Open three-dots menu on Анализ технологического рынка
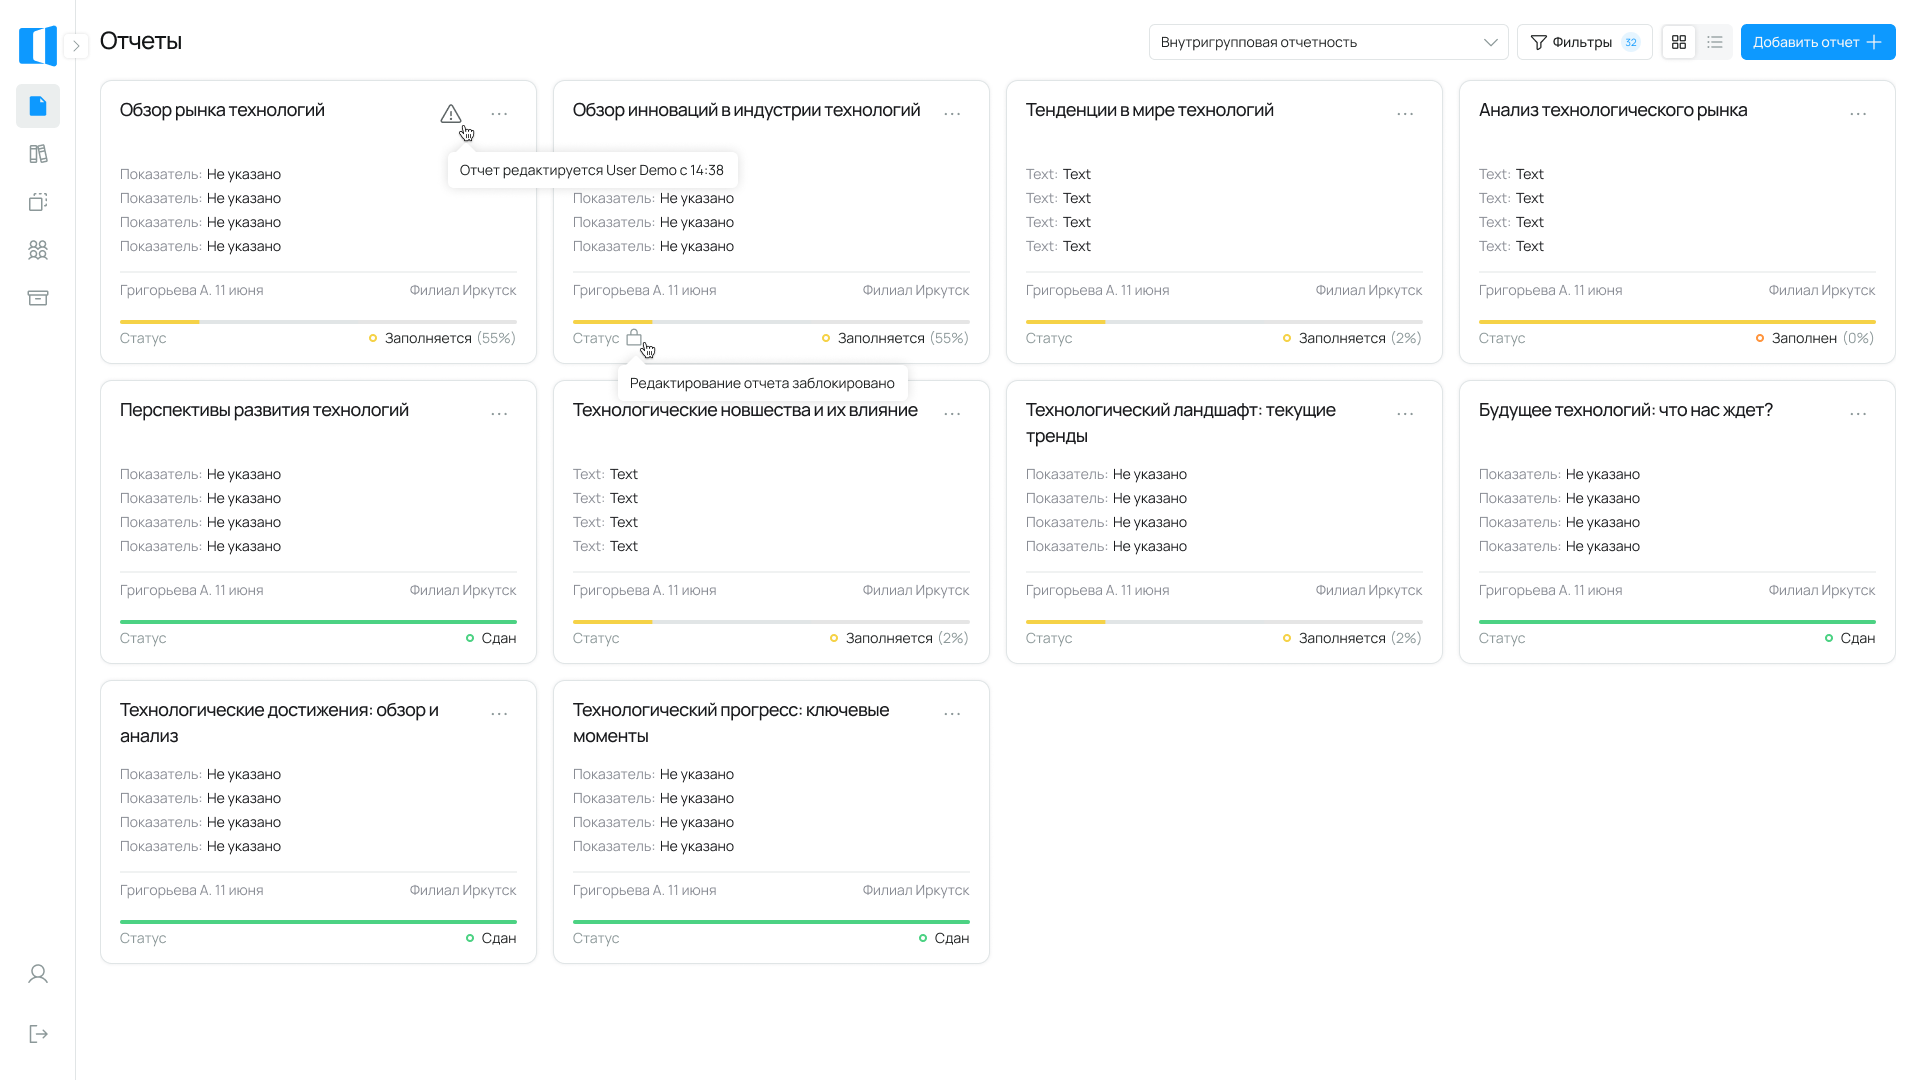Screen dimensions: 1920x1080 point(1858,114)
